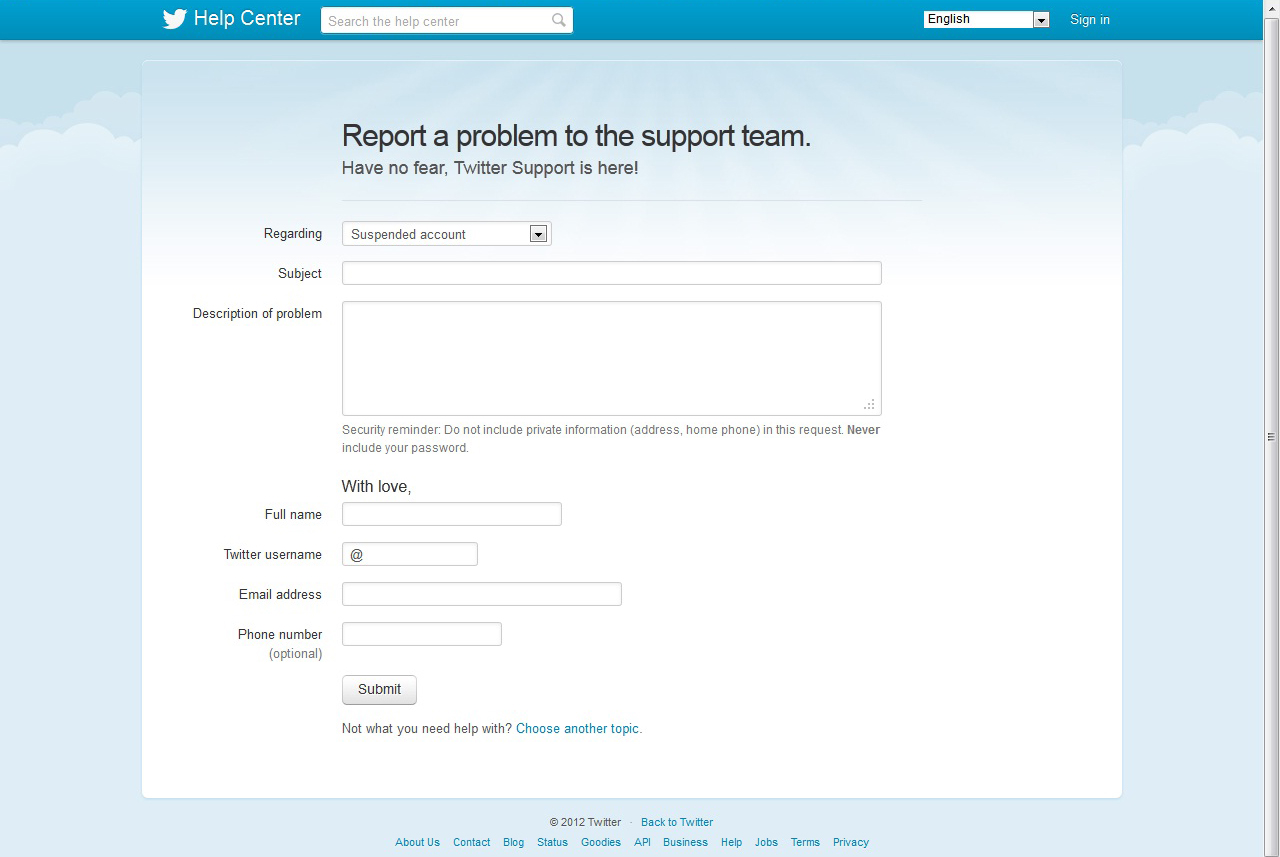Open the Help footer link
Viewport: 1280px width, 857px height.
[731, 842]
